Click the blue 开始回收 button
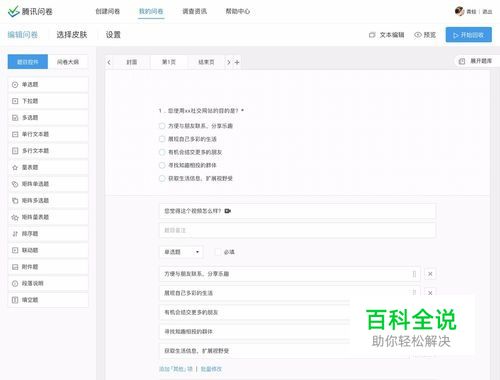The image size is (500, 380). (x=468, y=35)
